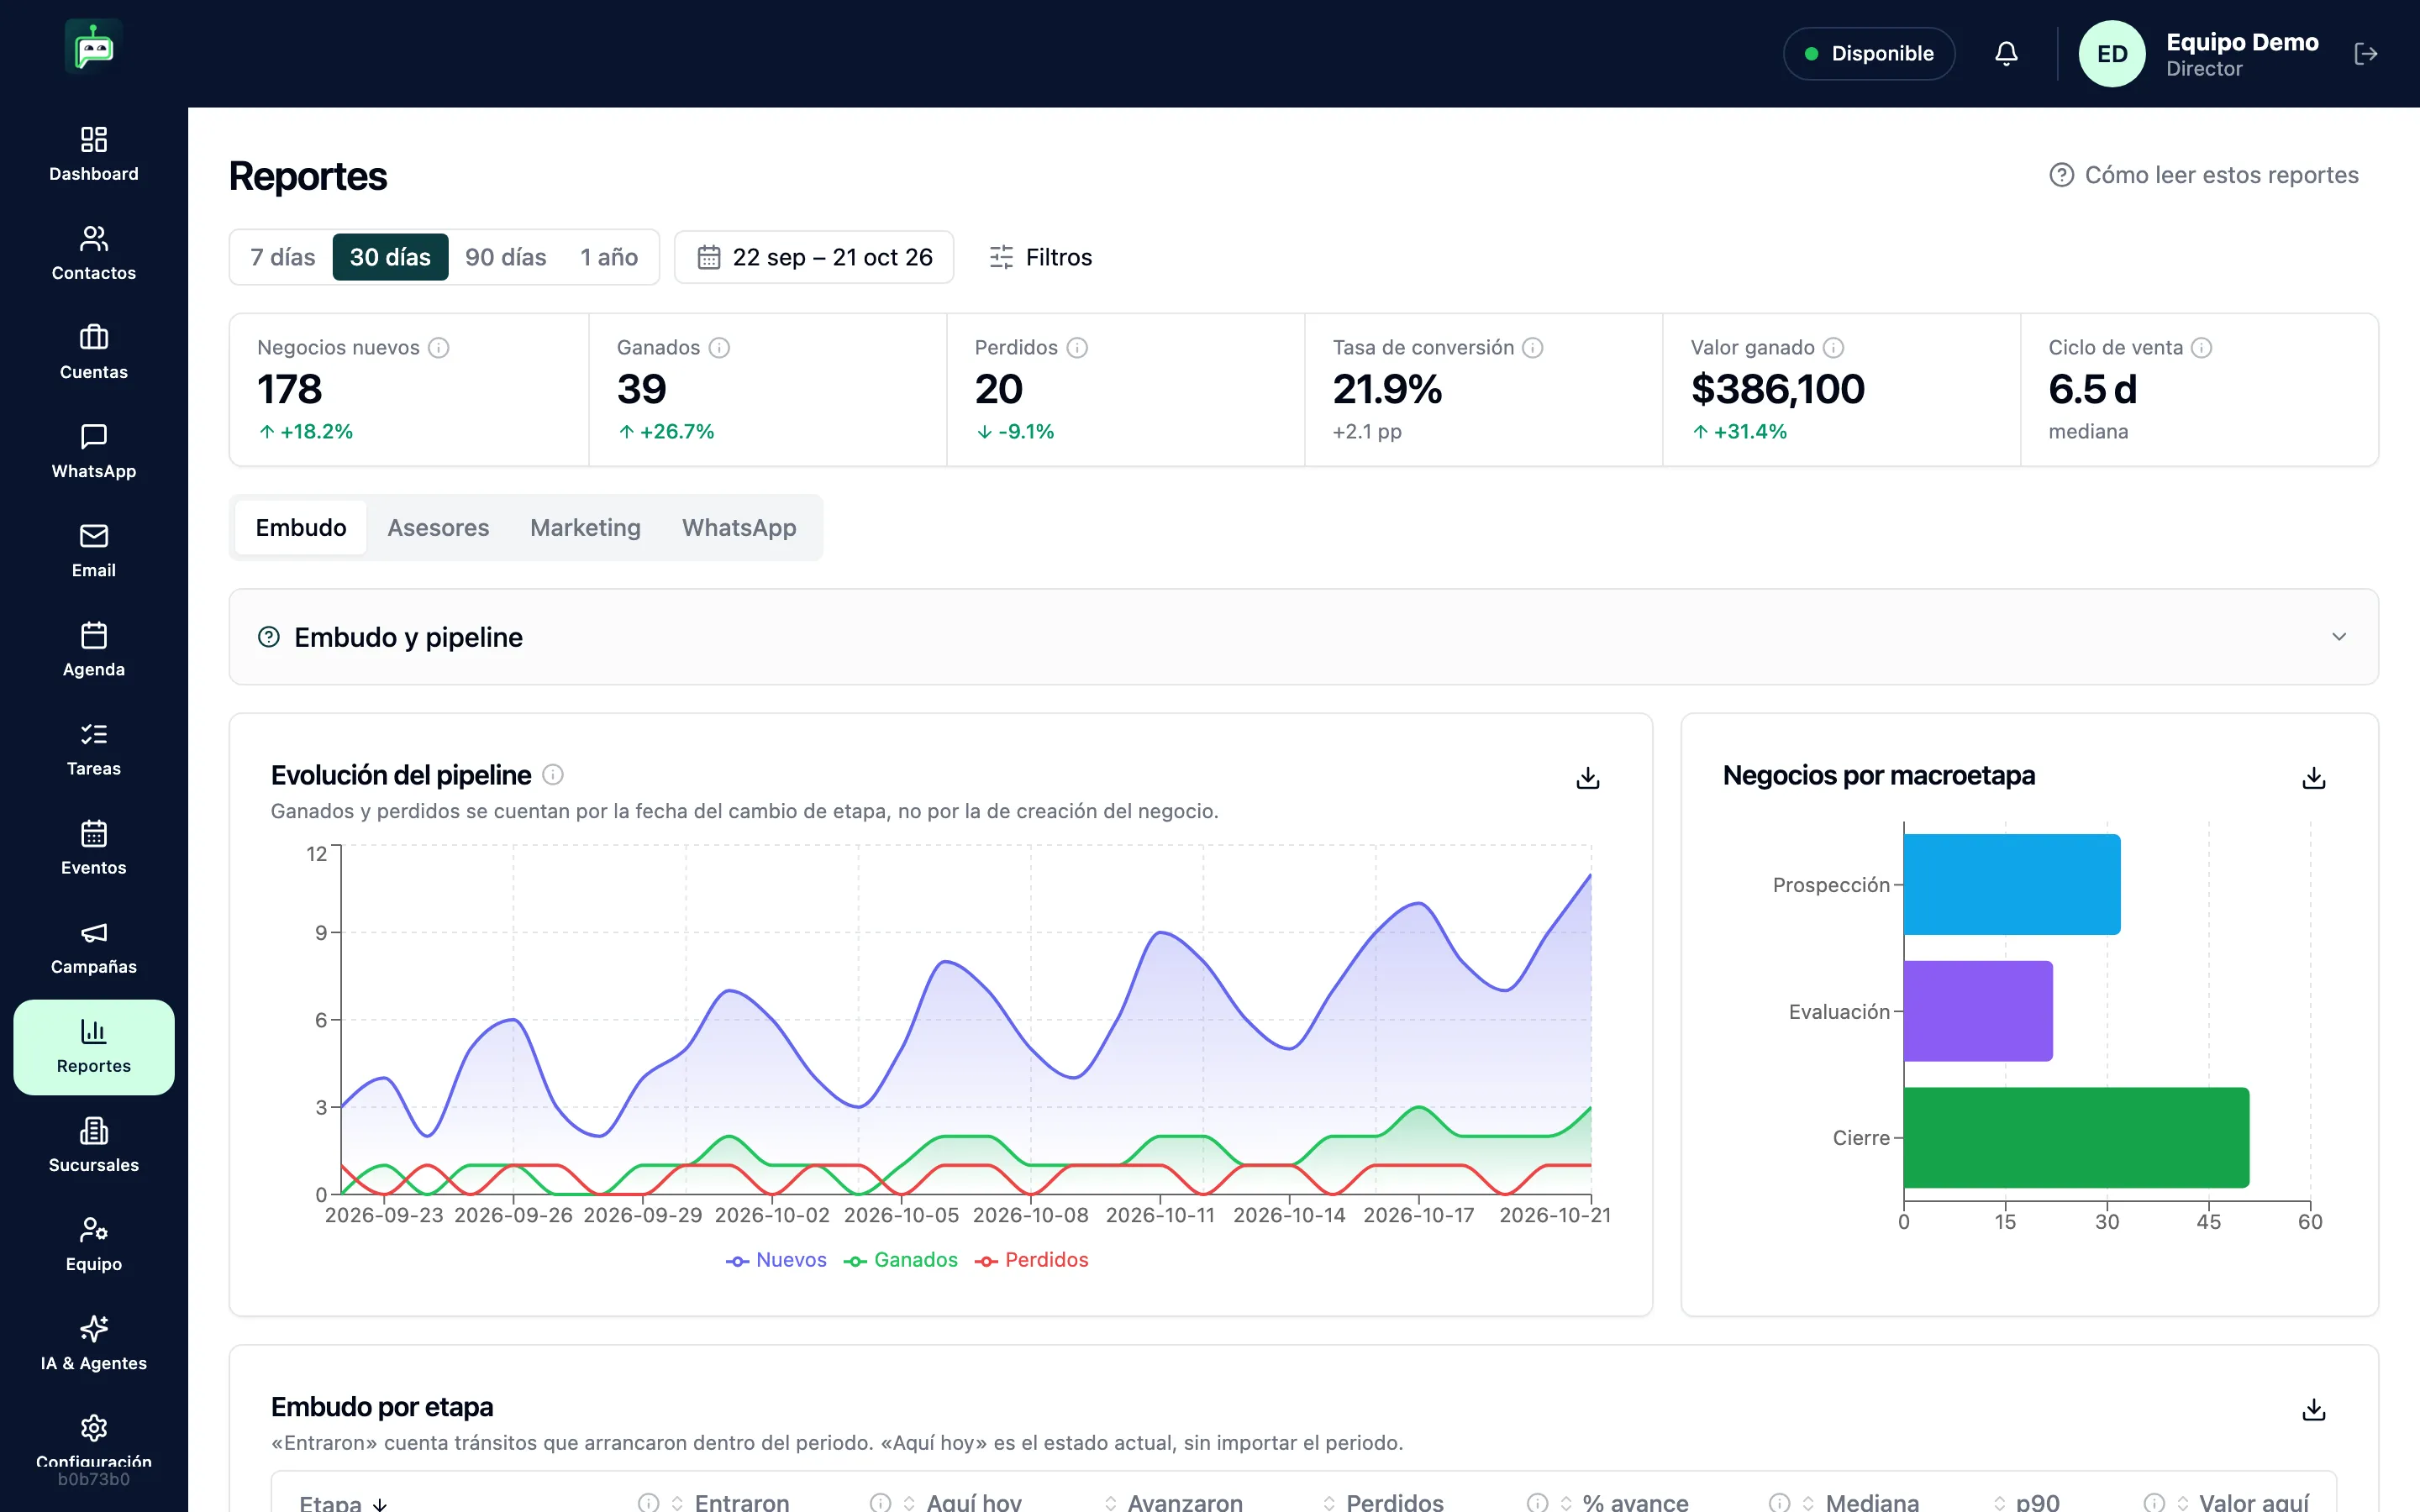The width and height of the screenshot is (2420, 1512).
Task: Select the 90 días range
Action: (x=506, y=257)
